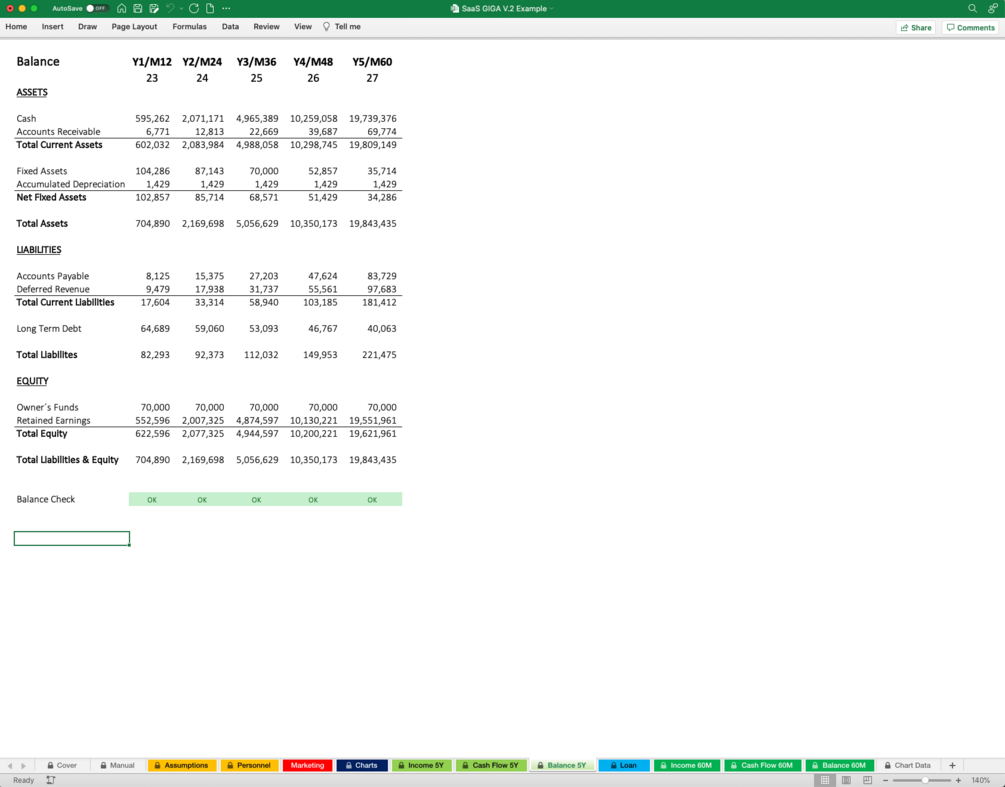Image resolution: width=1005 pixels, height=787 pixels.
Task: Click the 140% zoom level
Action: point(981,780)
